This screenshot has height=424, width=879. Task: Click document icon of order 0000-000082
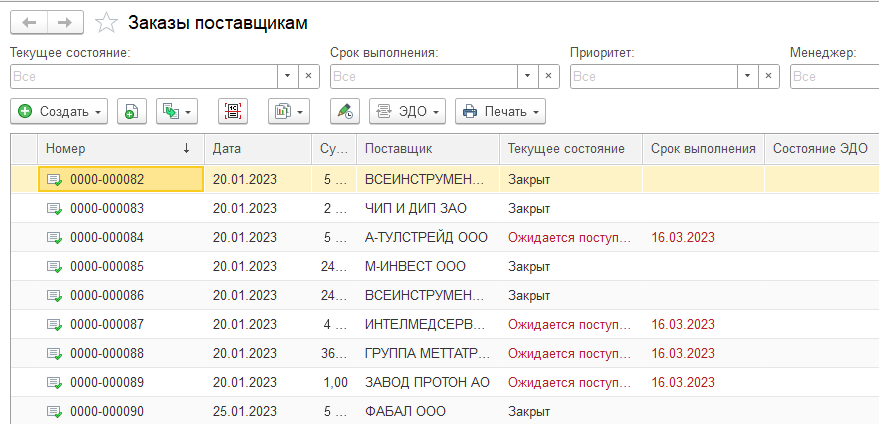click(54, 180)
